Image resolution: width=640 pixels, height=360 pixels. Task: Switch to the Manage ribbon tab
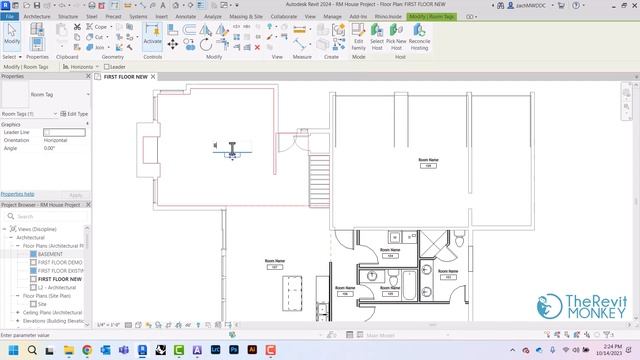(332, 17)
